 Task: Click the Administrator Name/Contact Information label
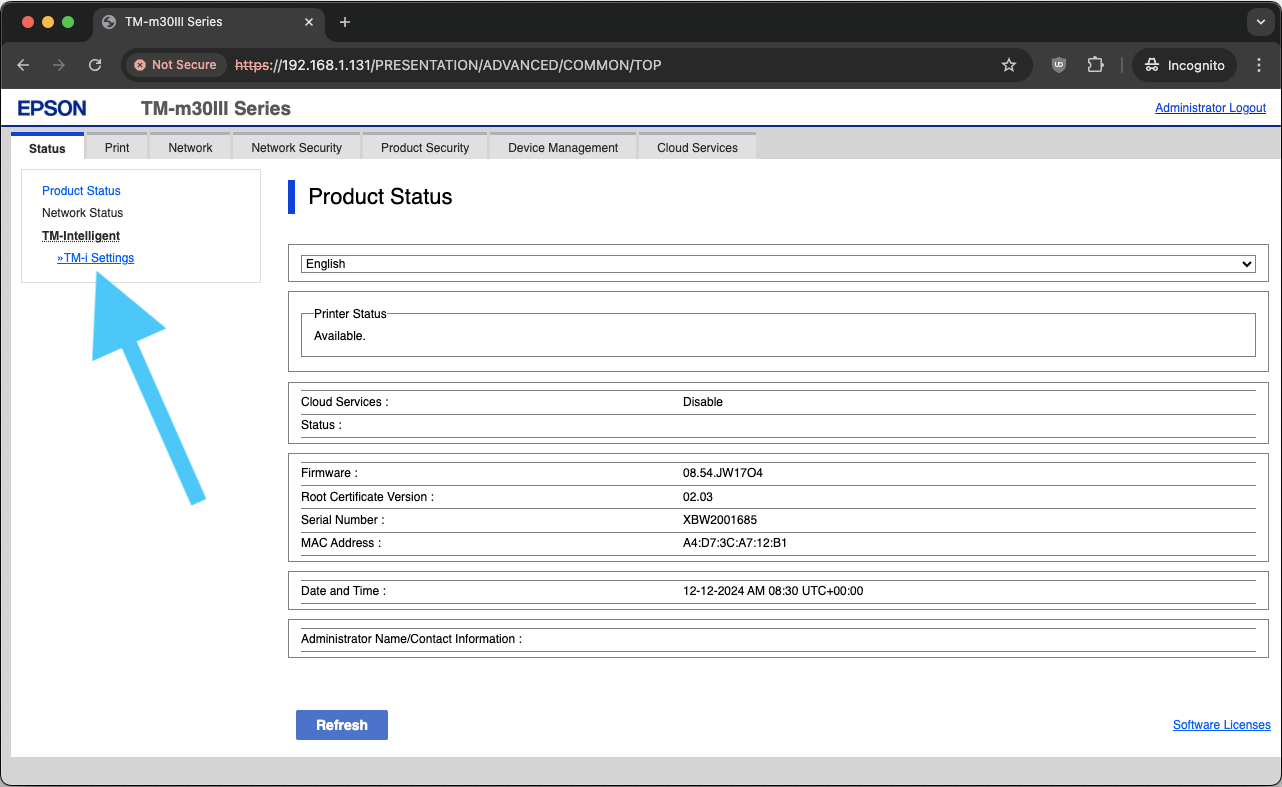point(411,639)
